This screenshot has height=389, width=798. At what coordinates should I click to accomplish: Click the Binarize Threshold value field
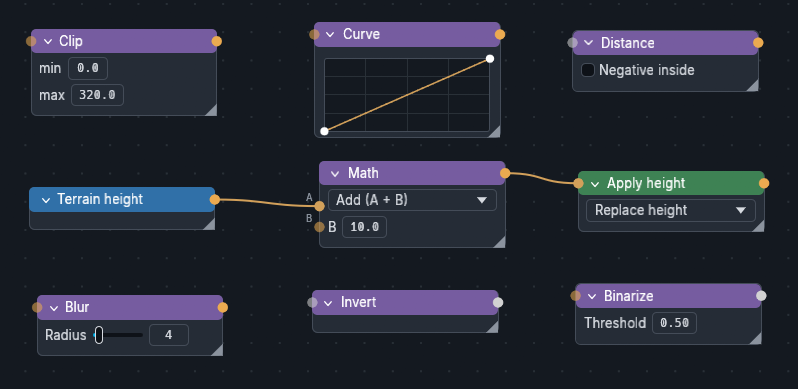[x=674, y=323]
